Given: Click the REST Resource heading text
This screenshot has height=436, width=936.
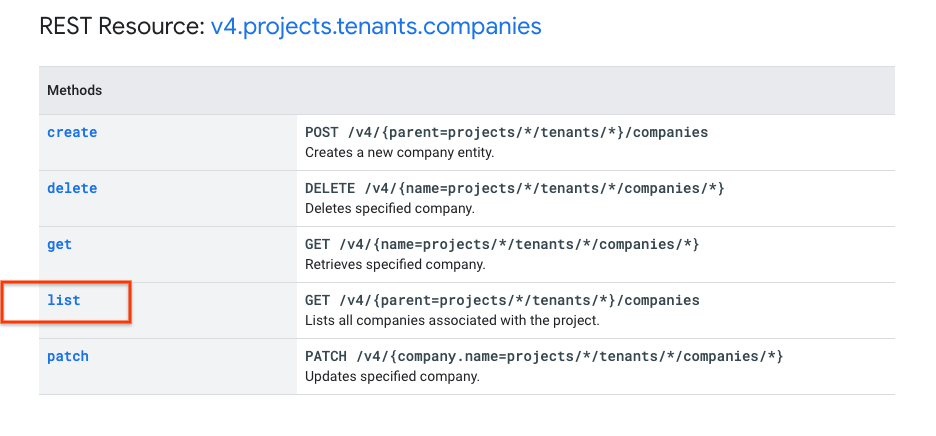Looking at the screenshot, I should 122,26.
